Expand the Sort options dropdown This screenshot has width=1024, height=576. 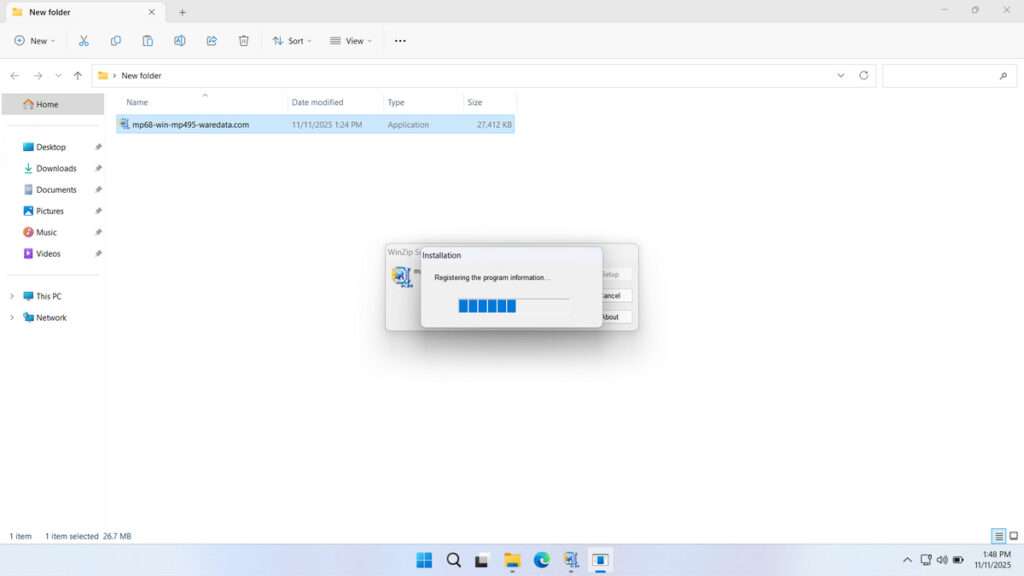[x=292, y=40]
